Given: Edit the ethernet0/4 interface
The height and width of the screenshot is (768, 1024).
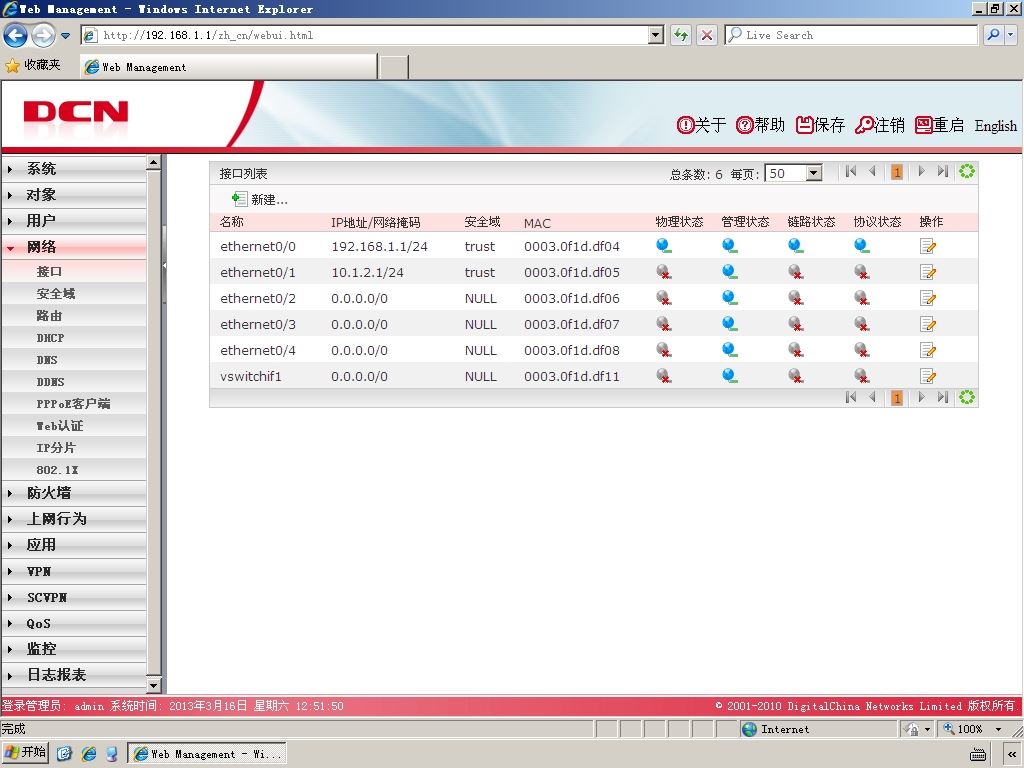Looking at the screenshot, I should [x=927, y=350].
